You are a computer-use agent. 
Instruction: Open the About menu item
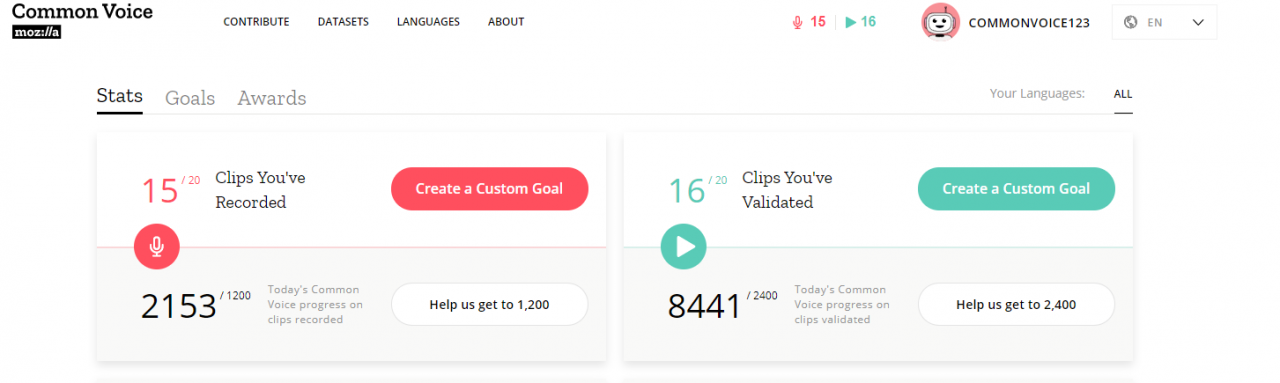(506, 22)
